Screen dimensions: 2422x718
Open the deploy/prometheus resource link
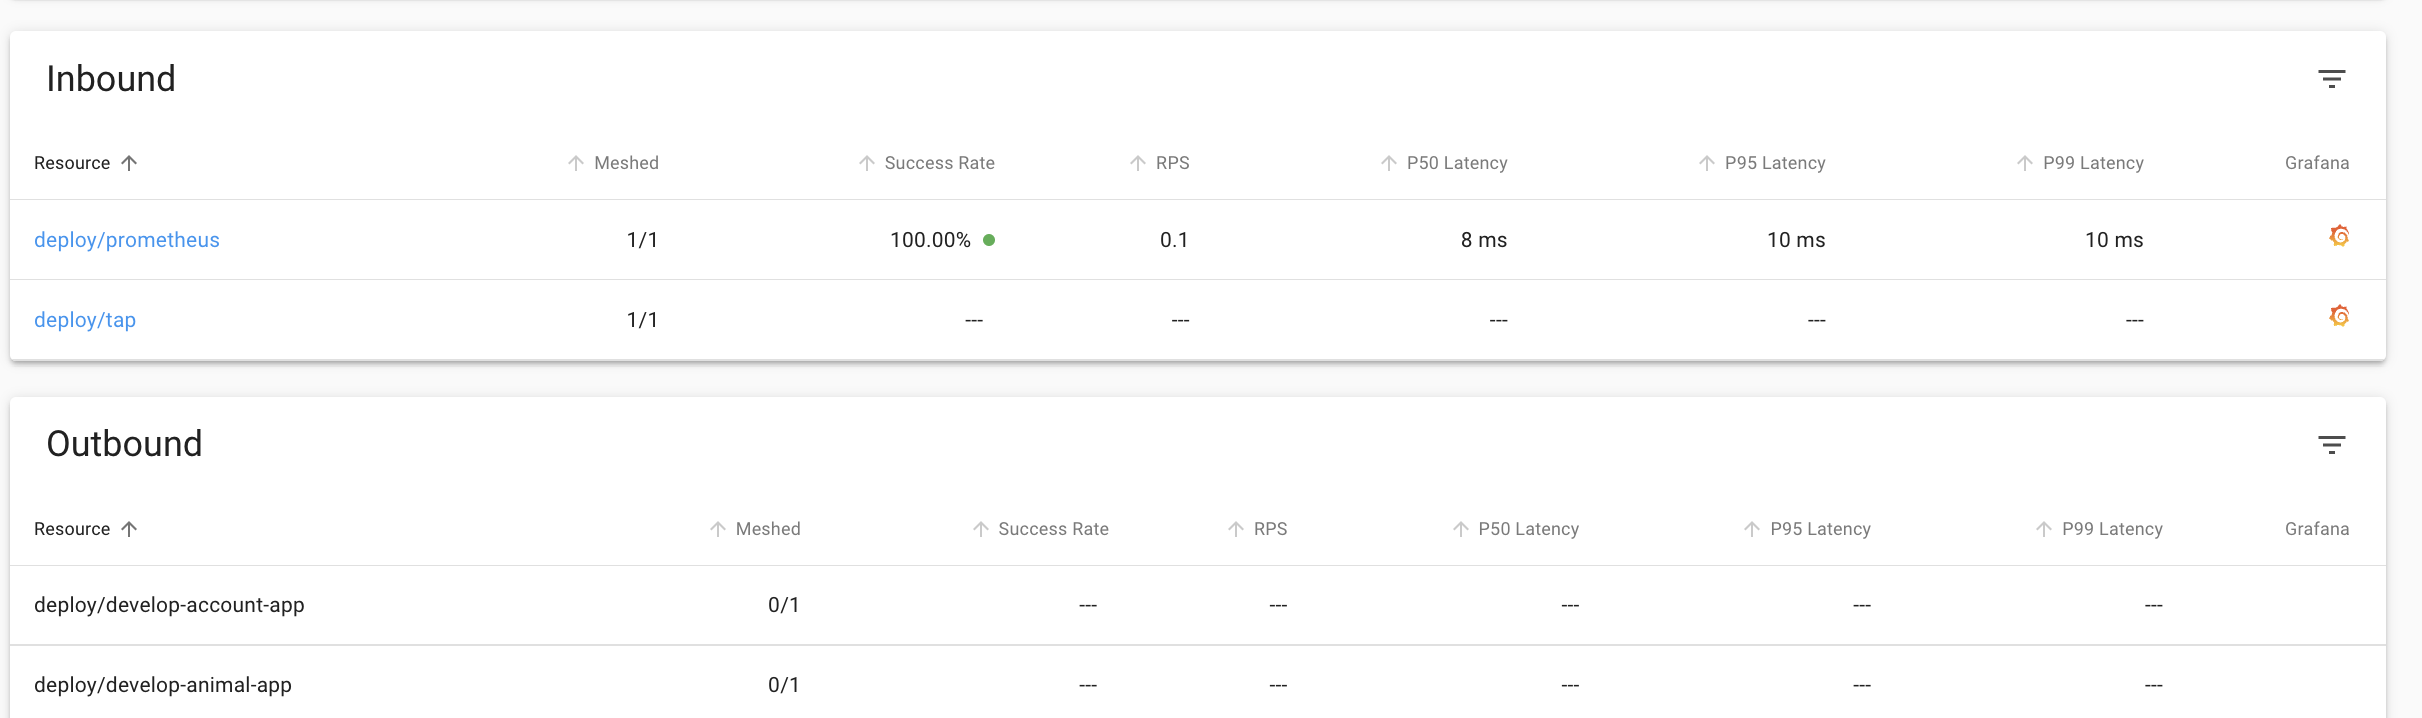click(x=127, y=240)
